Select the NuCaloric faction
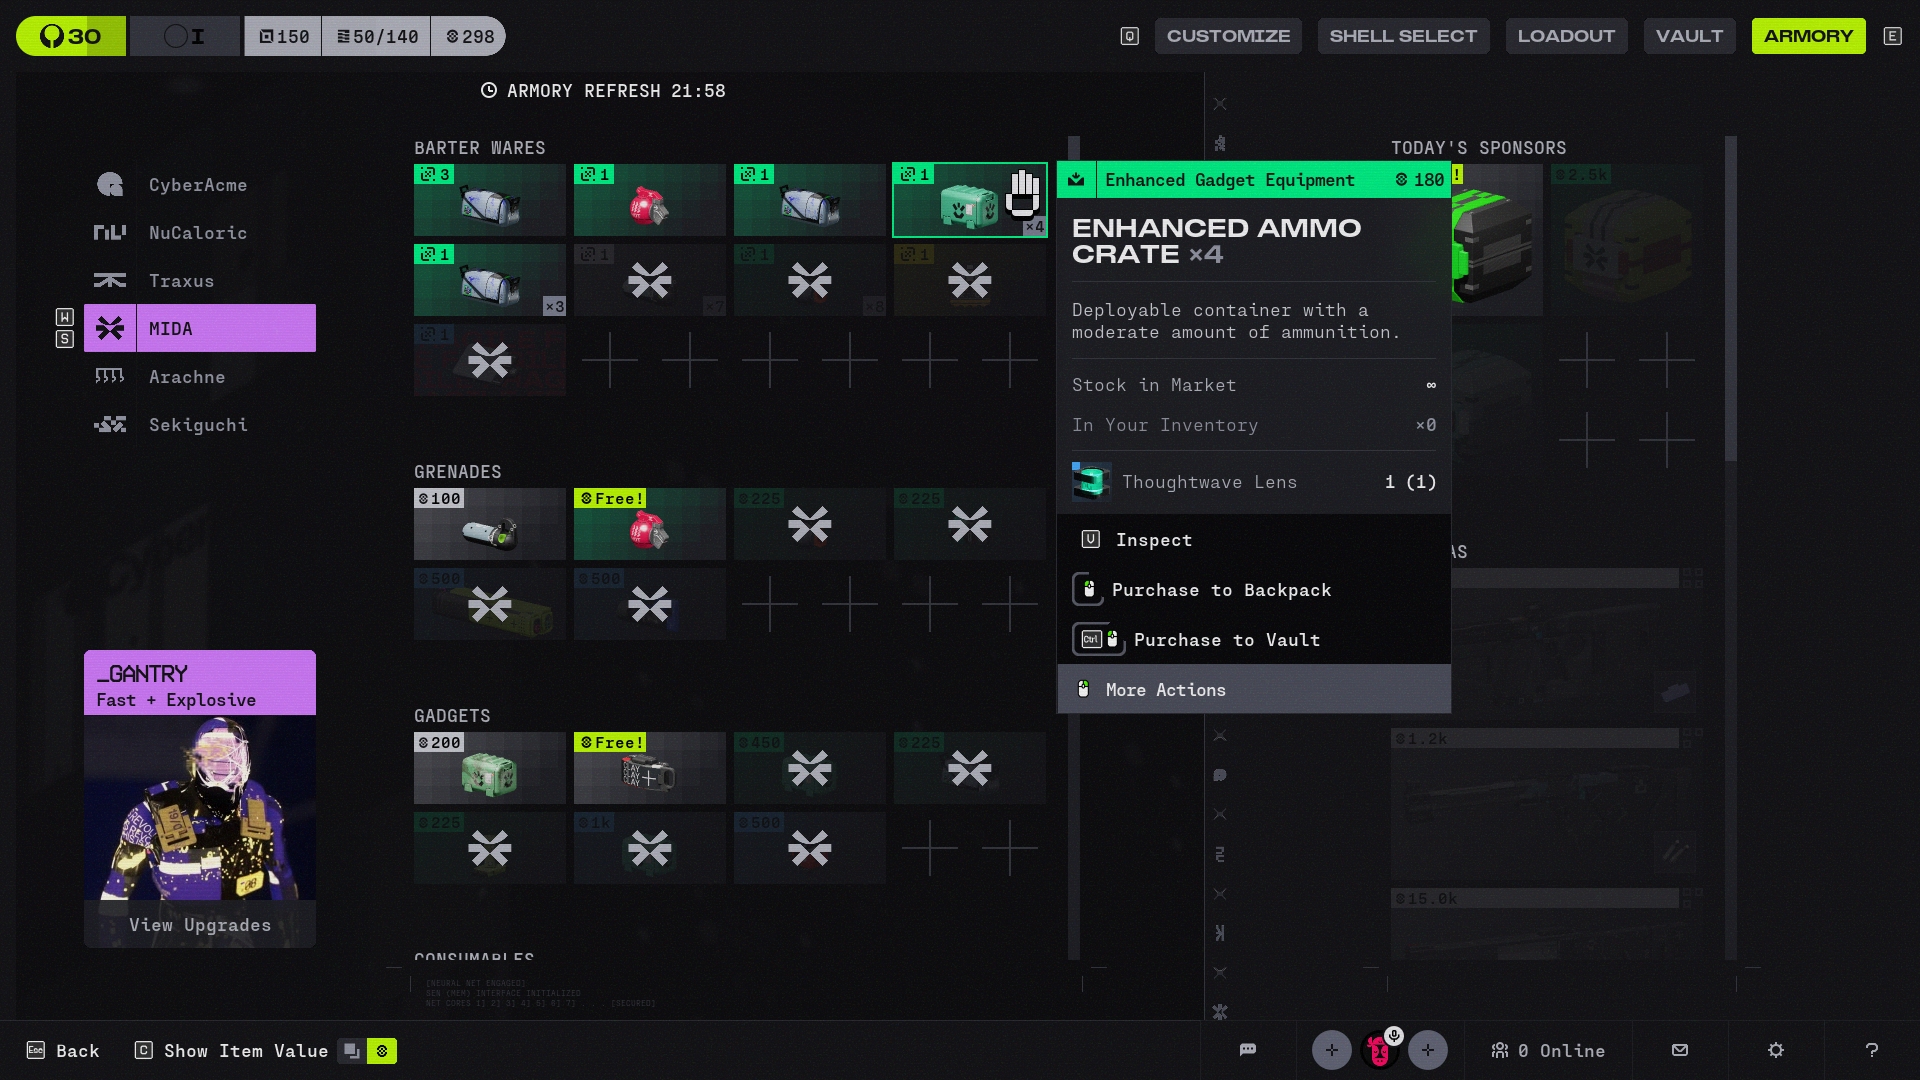1920x1080 pixels. [x=198, y=233]
